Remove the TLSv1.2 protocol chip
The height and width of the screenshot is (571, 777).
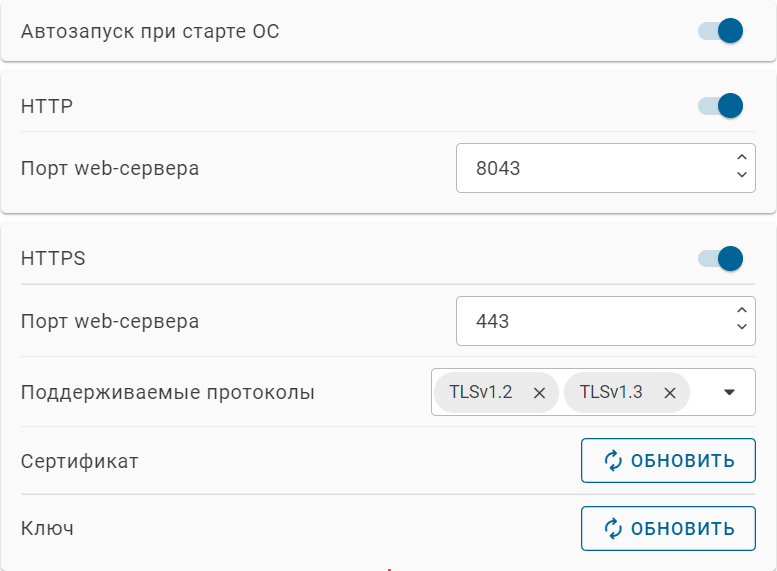[539, 393]
